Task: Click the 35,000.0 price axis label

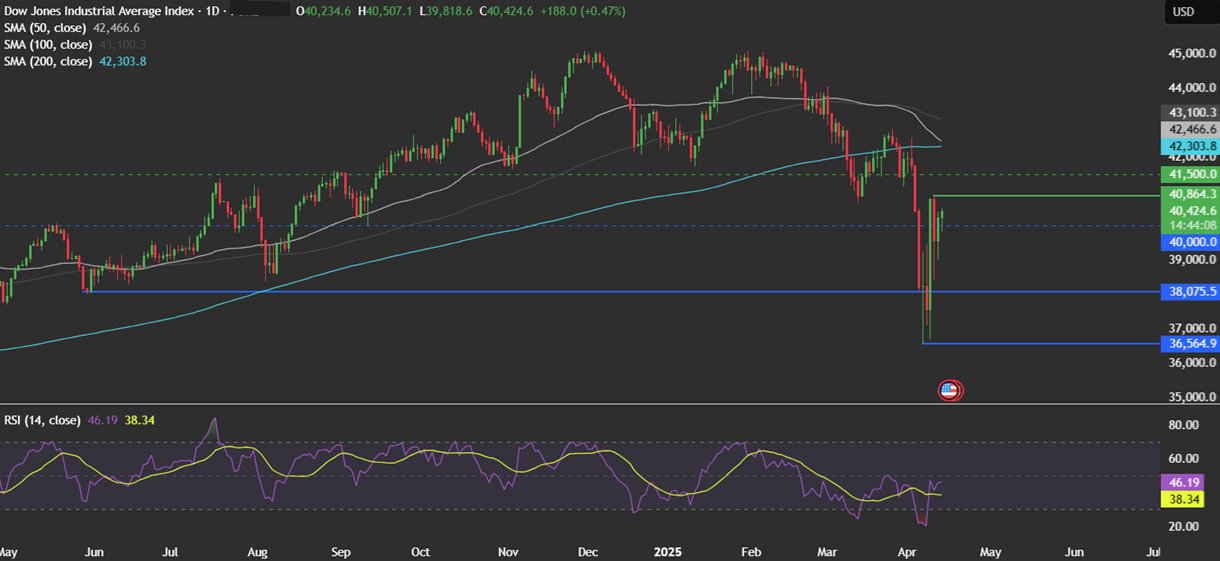Action: pyautogui.click(x=1190, y=397)
